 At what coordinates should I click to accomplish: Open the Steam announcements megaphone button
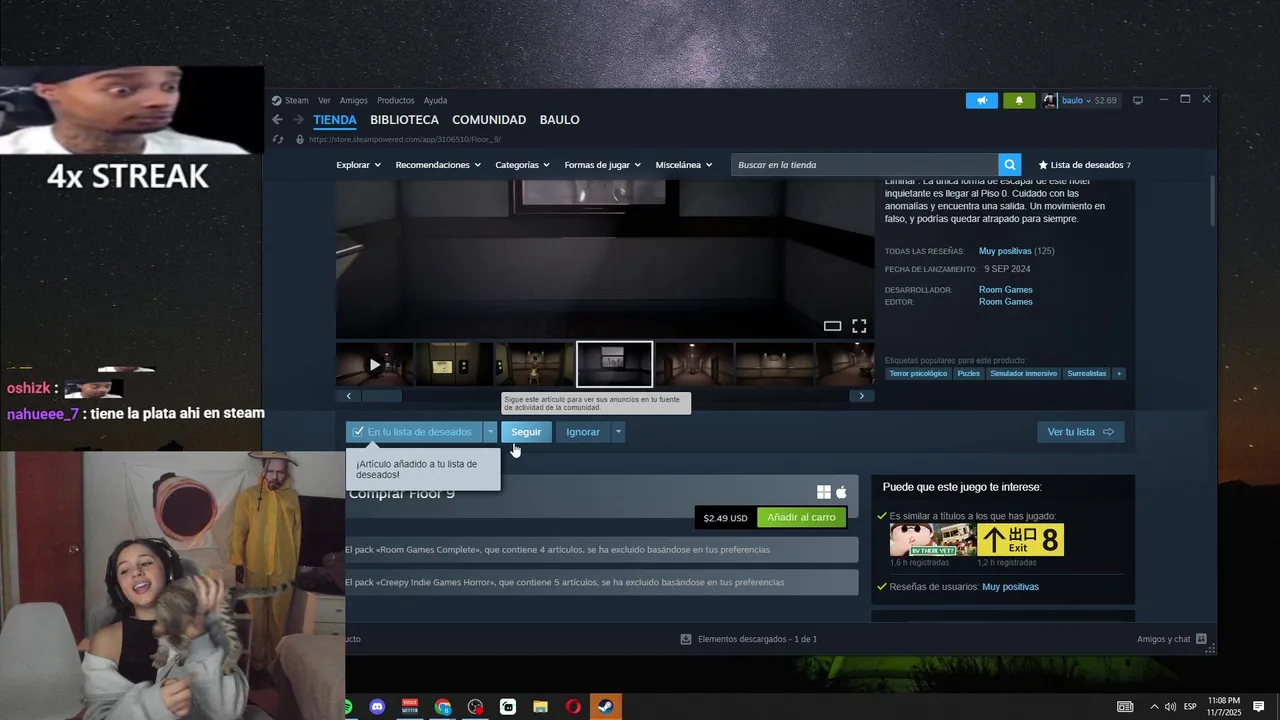point(982,100)
